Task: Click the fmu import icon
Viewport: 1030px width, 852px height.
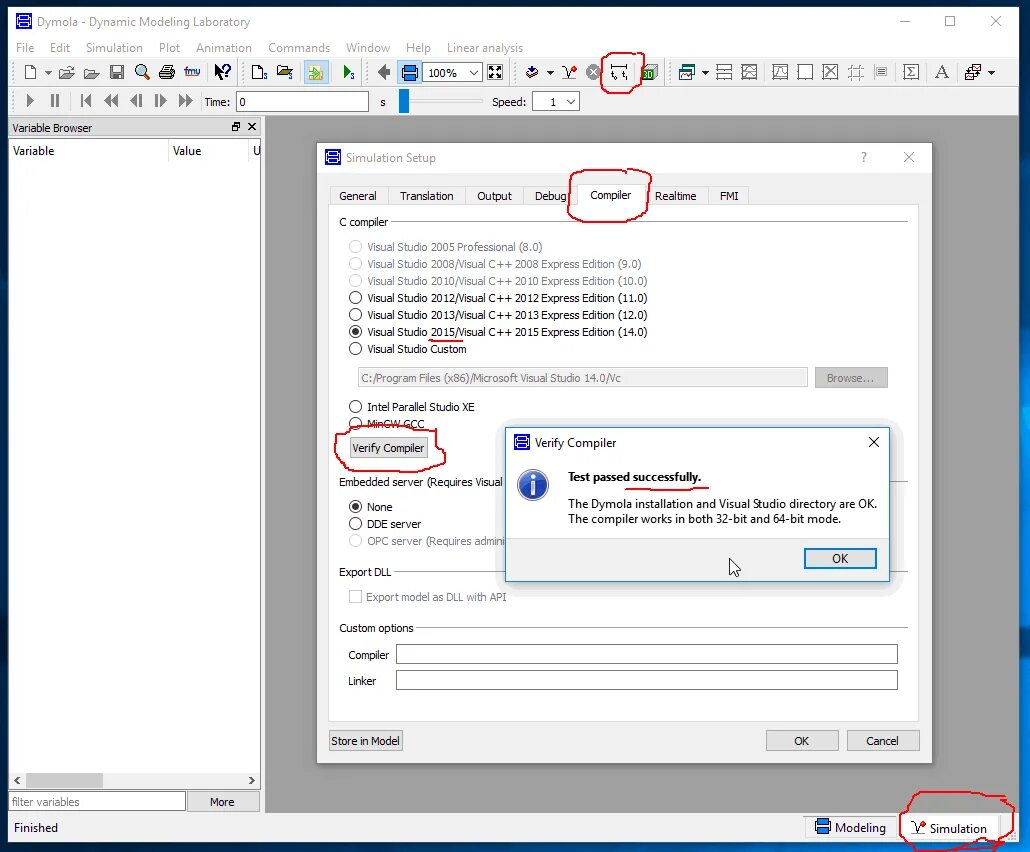Action: (x=192, y=72)
